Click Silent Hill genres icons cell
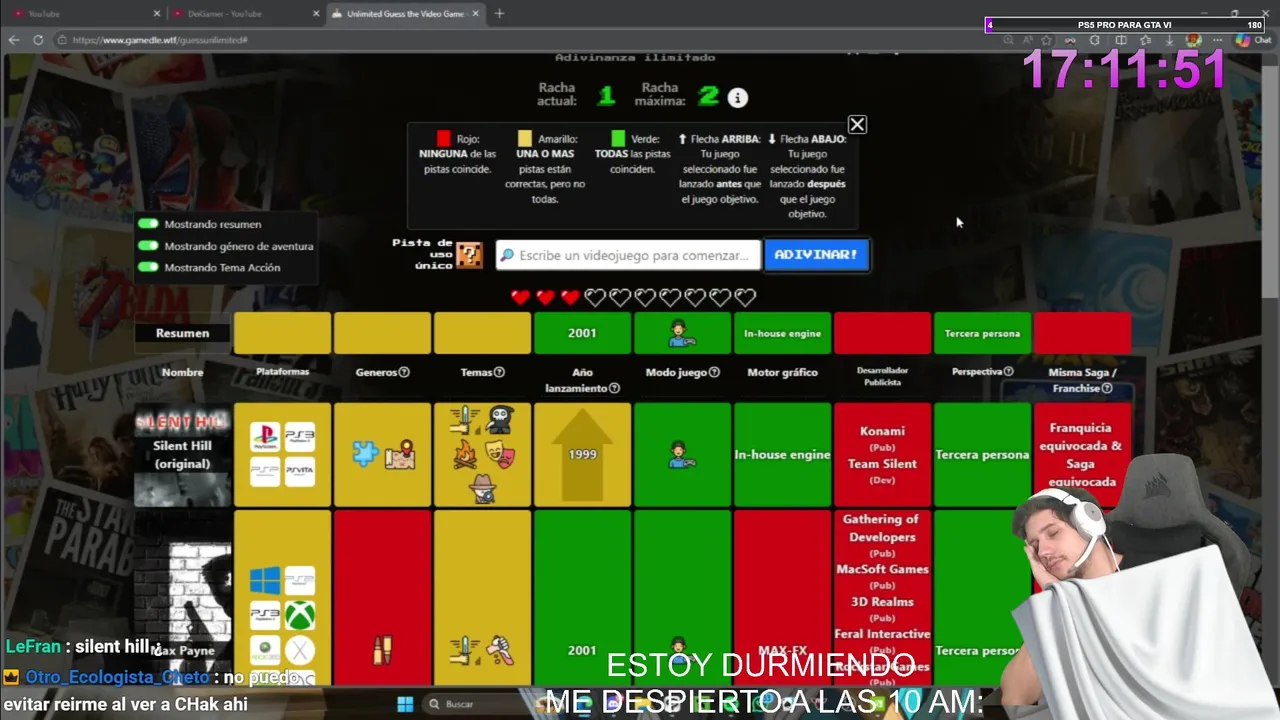 coord(382,454)
